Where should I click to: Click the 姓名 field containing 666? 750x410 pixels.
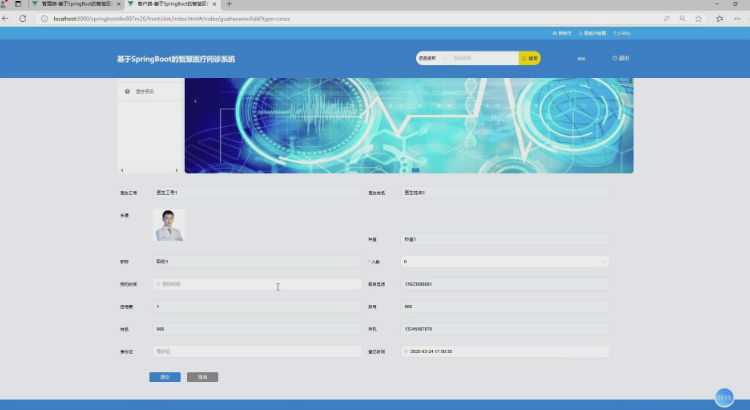[x=257, y=329]
